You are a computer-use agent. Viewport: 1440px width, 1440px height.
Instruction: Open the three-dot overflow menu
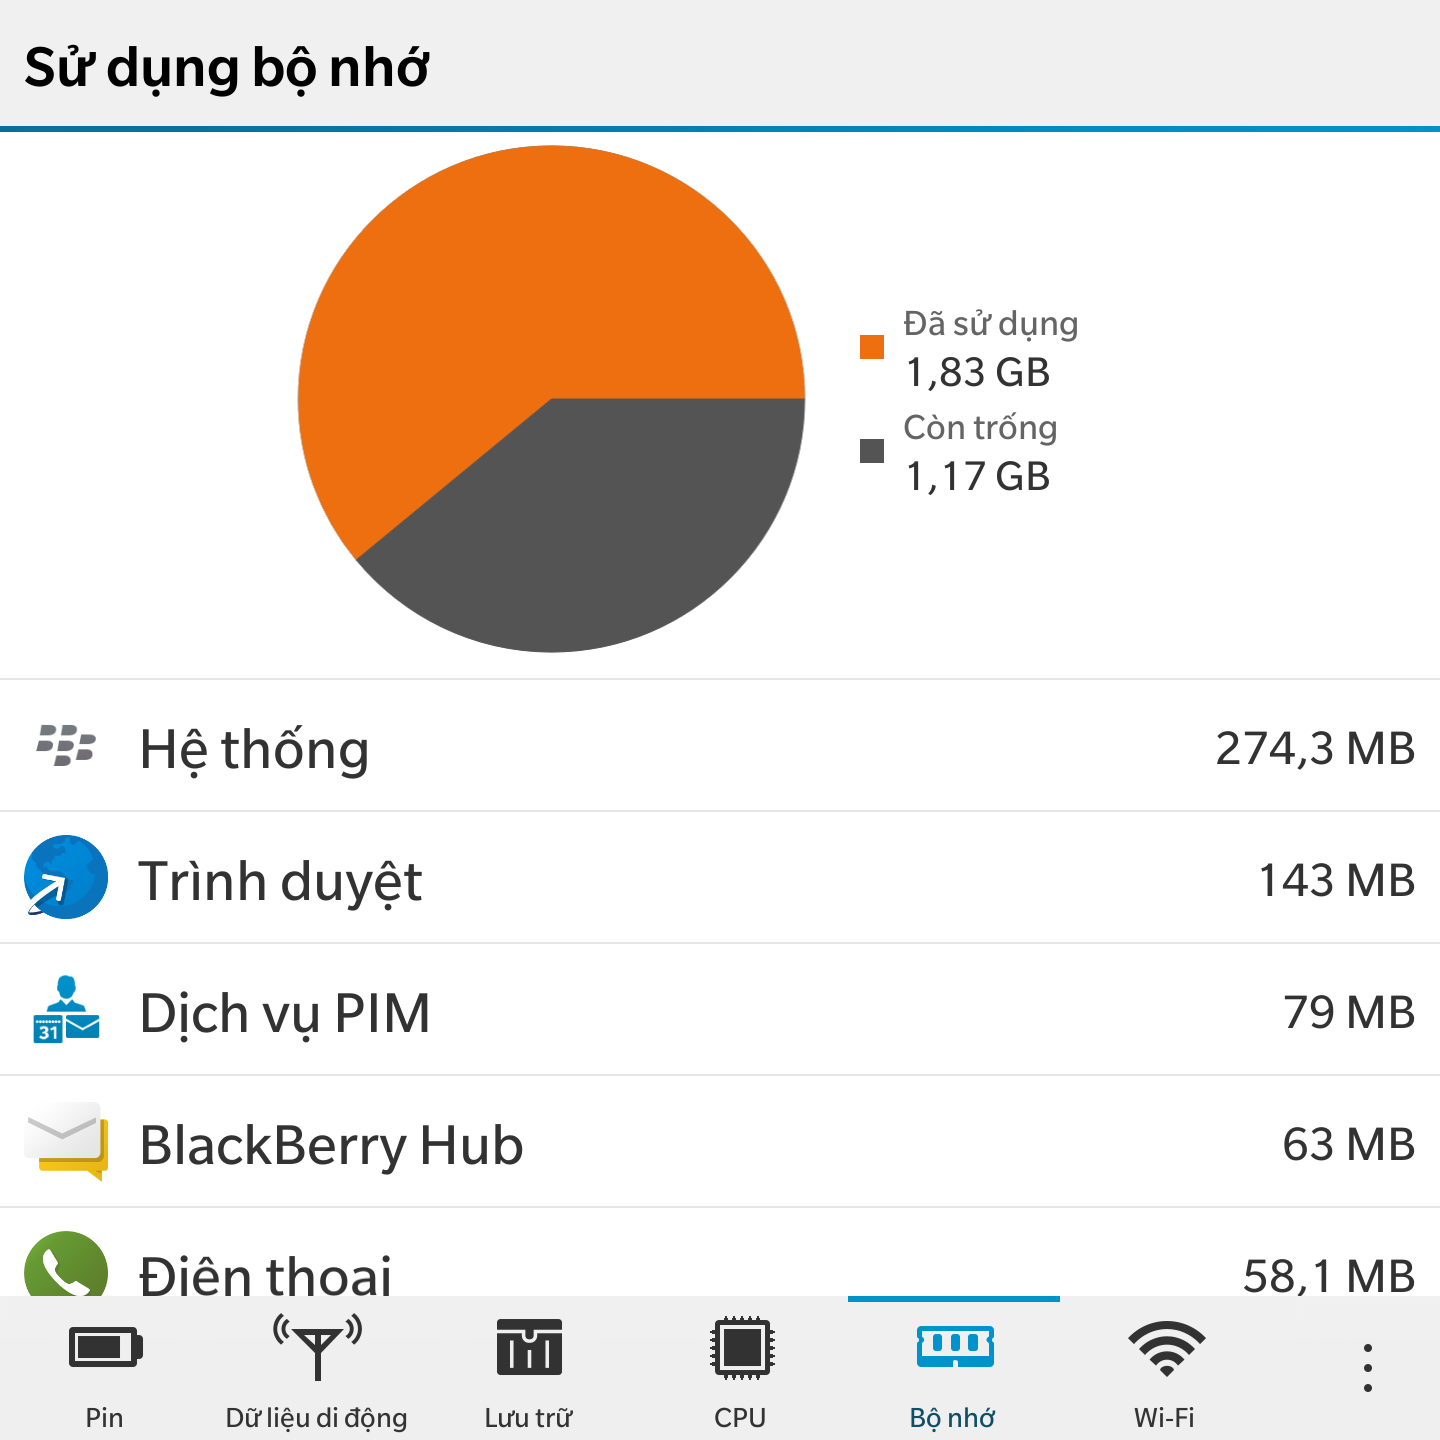[x=1367, y=1368]
